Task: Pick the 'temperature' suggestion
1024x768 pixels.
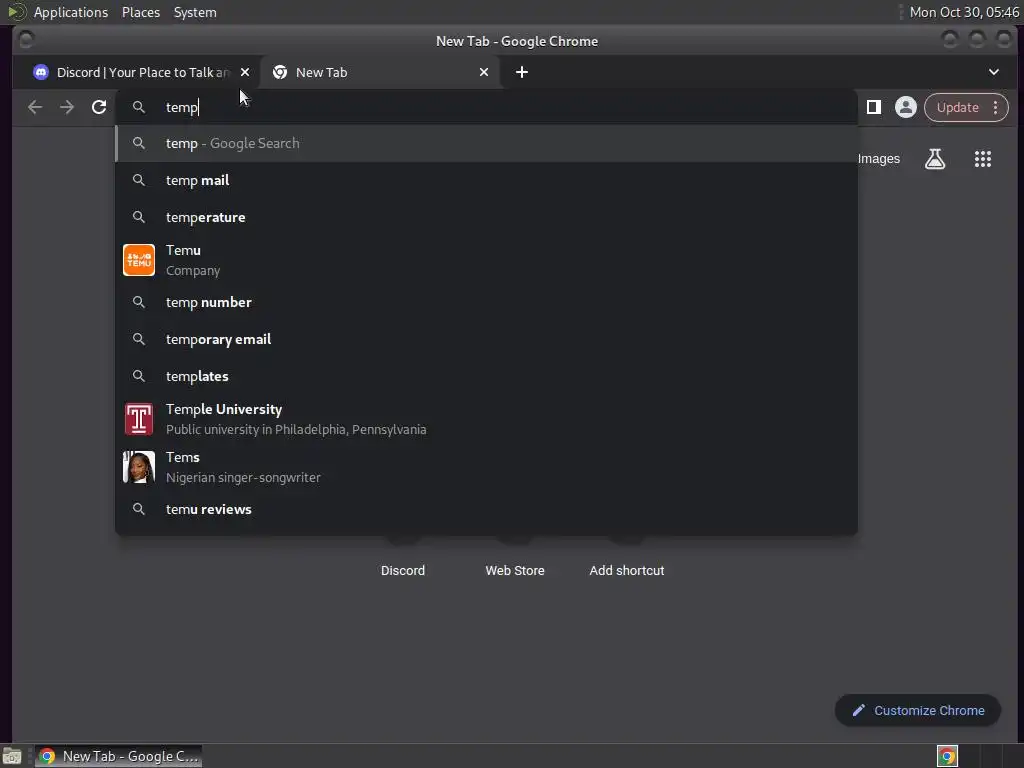Action: coord(486,217)
